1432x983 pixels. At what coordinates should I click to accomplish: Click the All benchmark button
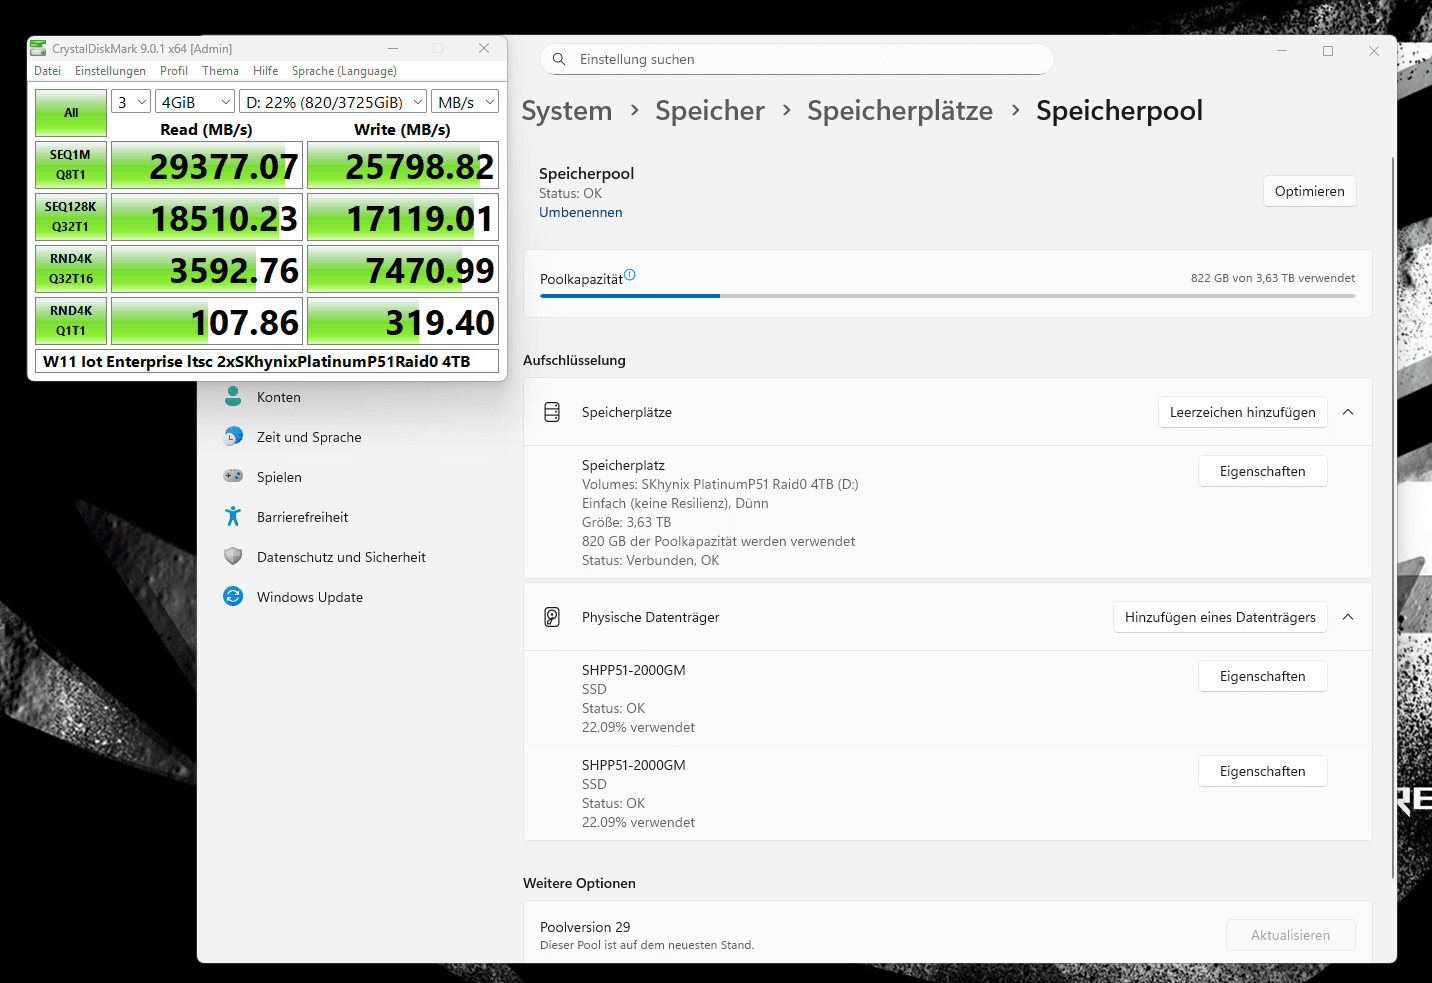coord(71,113)
